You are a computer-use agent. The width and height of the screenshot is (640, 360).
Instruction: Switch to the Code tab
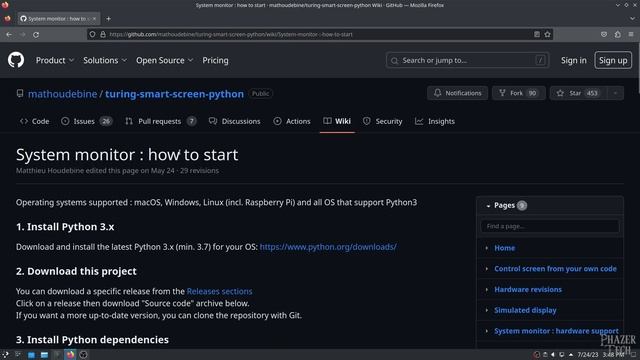click(35, 121)
